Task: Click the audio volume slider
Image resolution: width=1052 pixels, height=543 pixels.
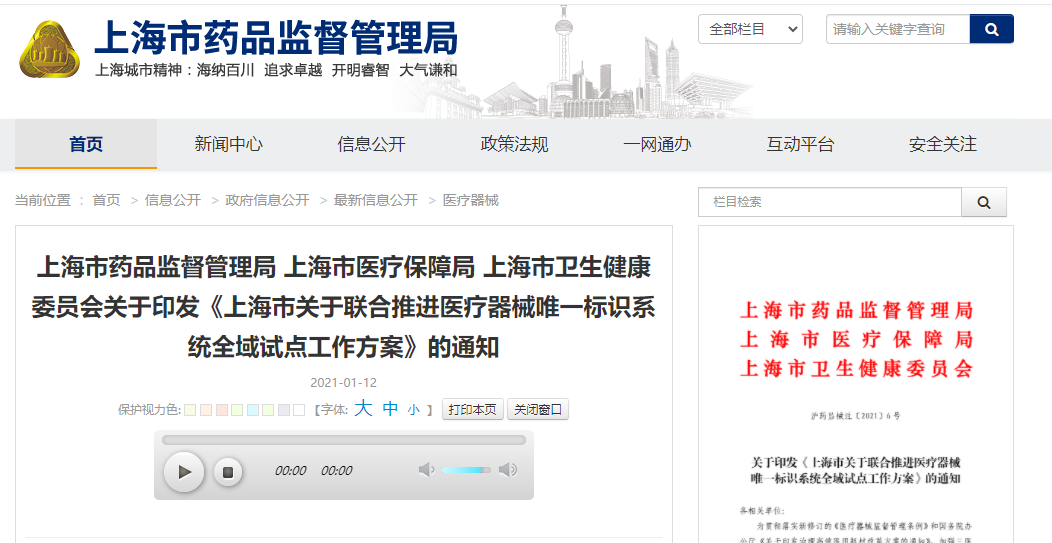Action: click(466, 470)
